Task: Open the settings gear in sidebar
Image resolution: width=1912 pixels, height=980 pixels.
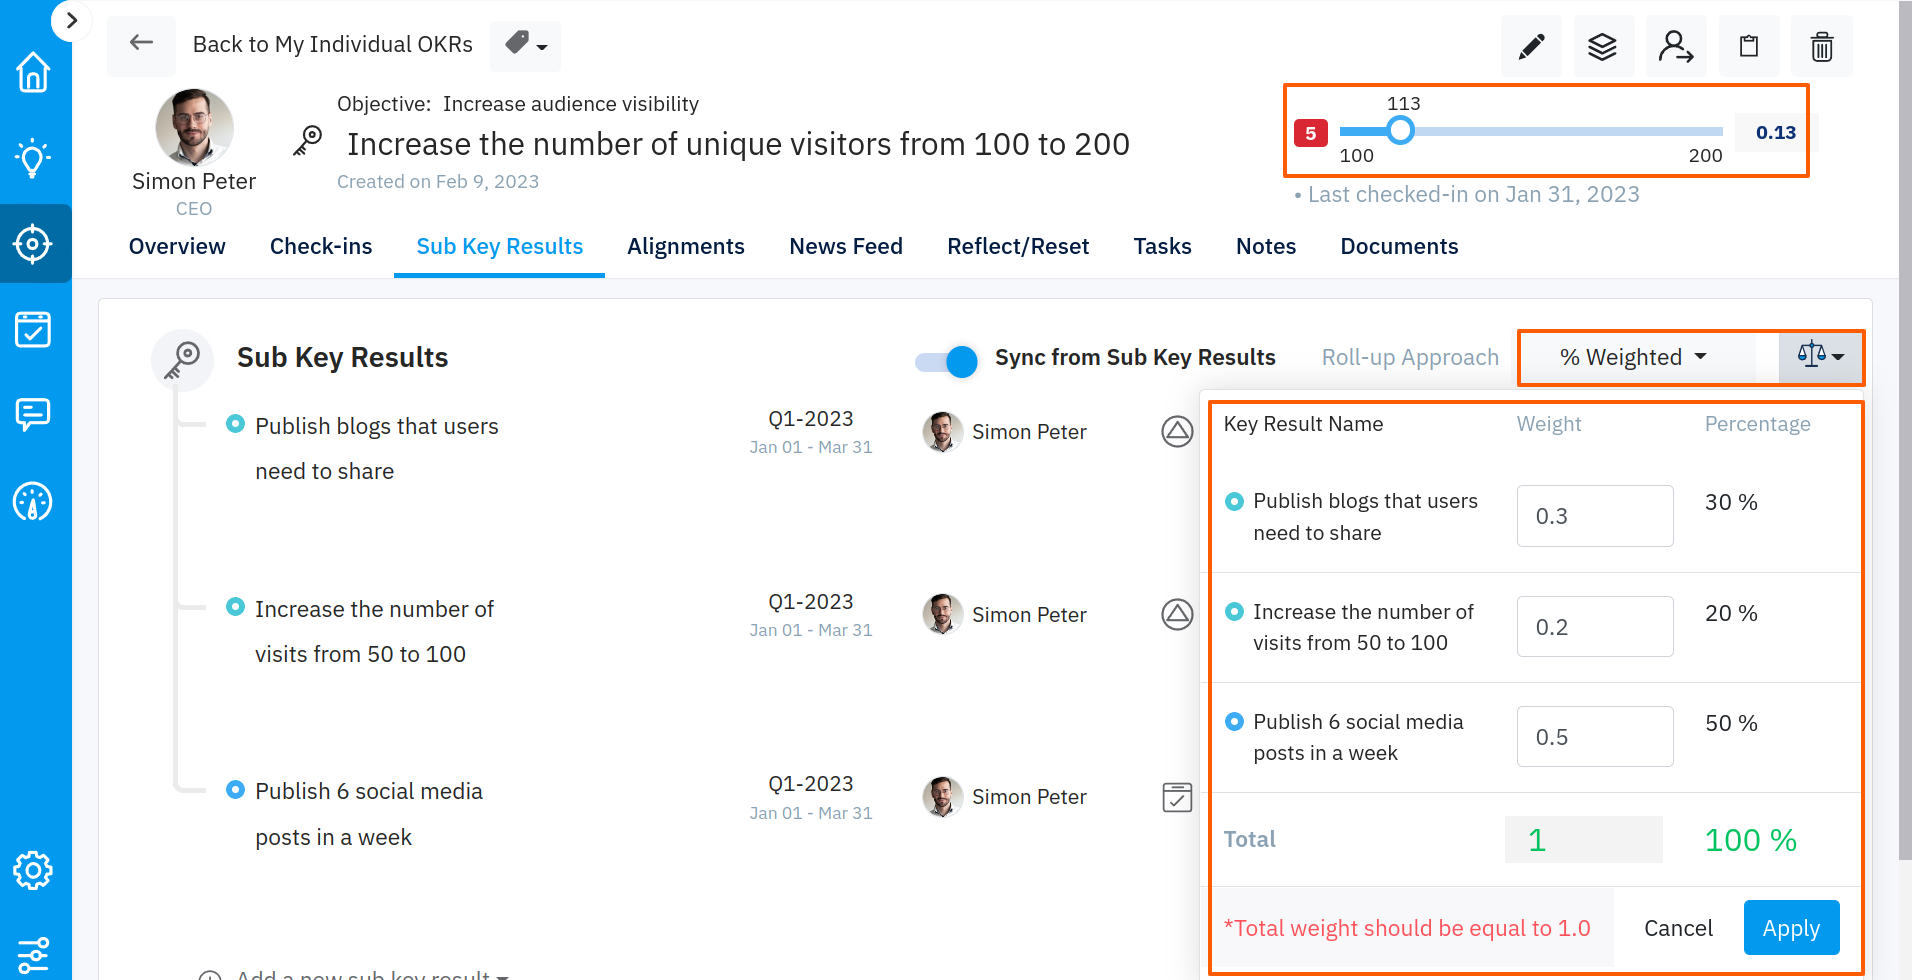Action: pos(33,870)
